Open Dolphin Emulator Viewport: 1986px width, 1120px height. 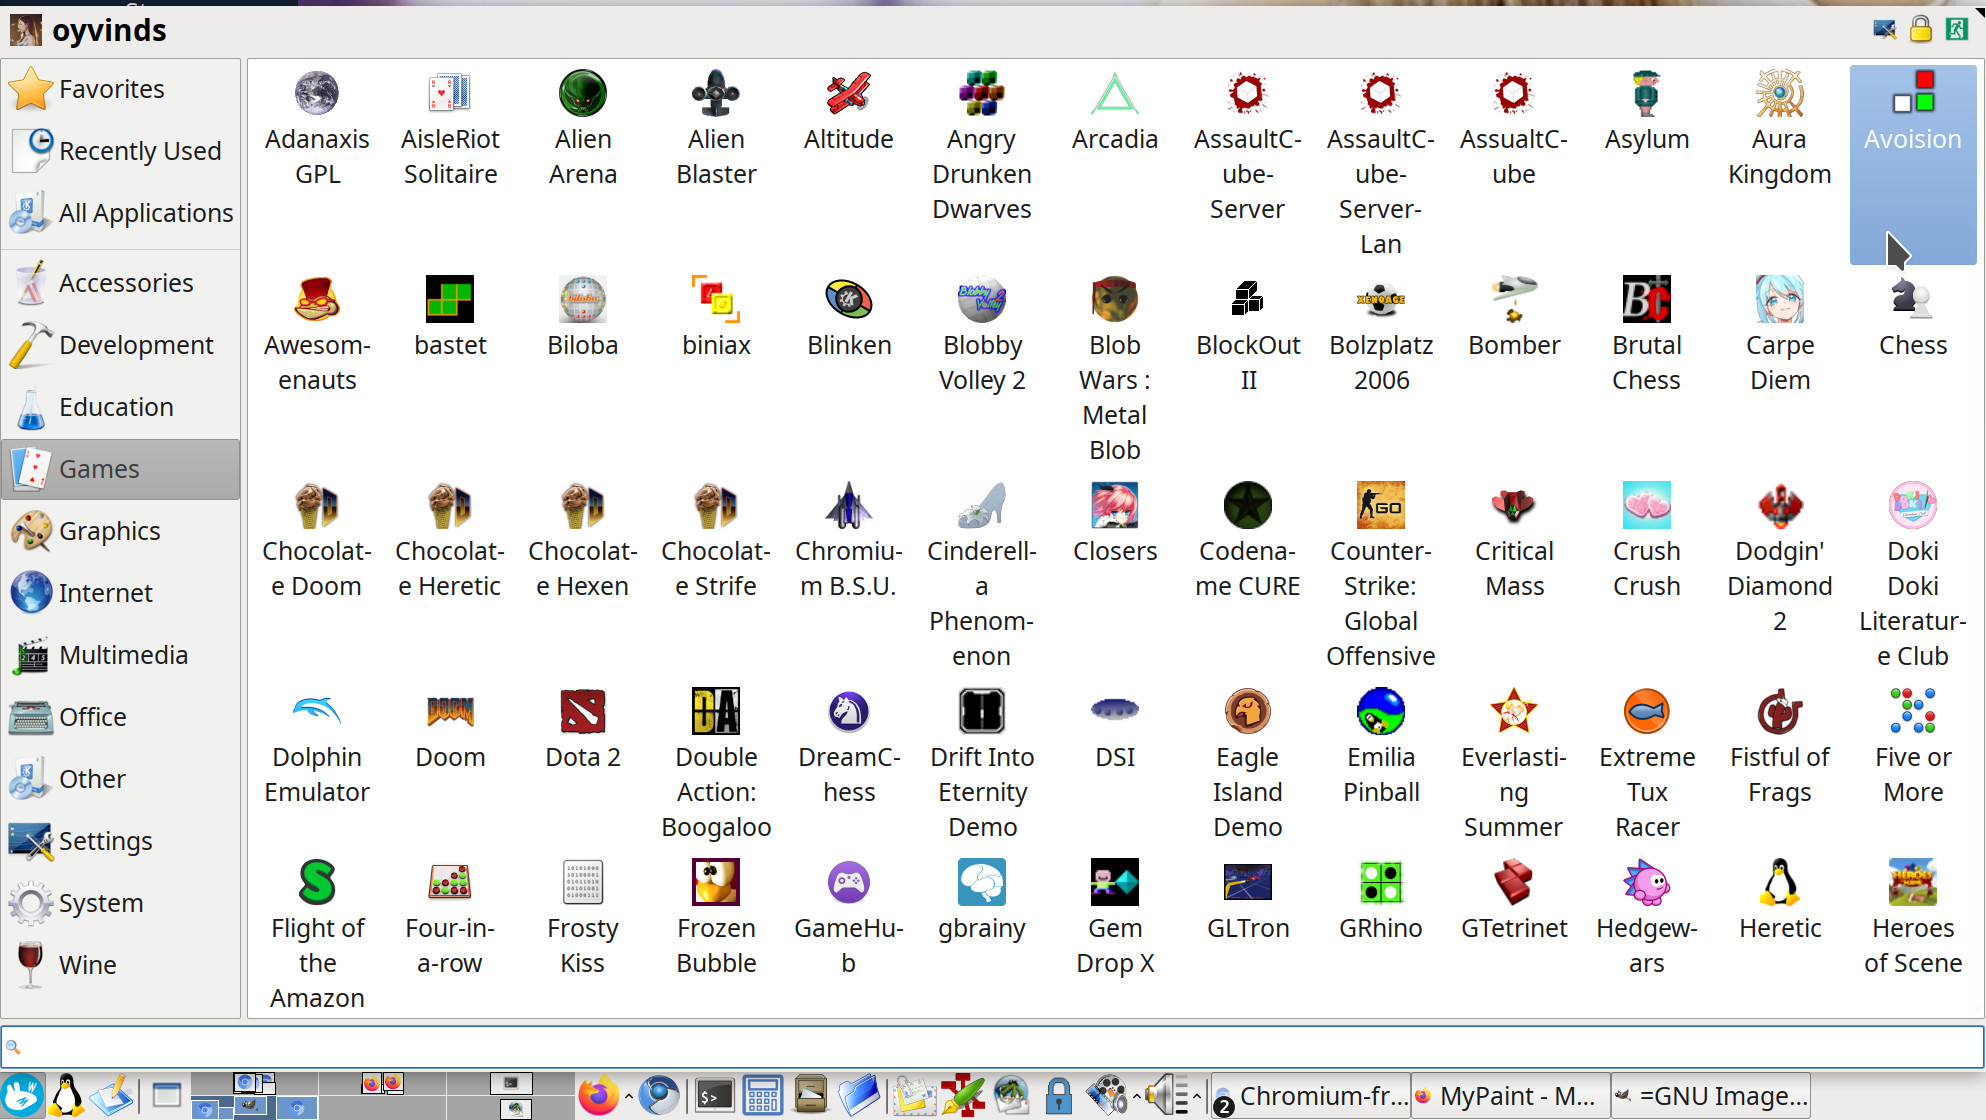317,748
